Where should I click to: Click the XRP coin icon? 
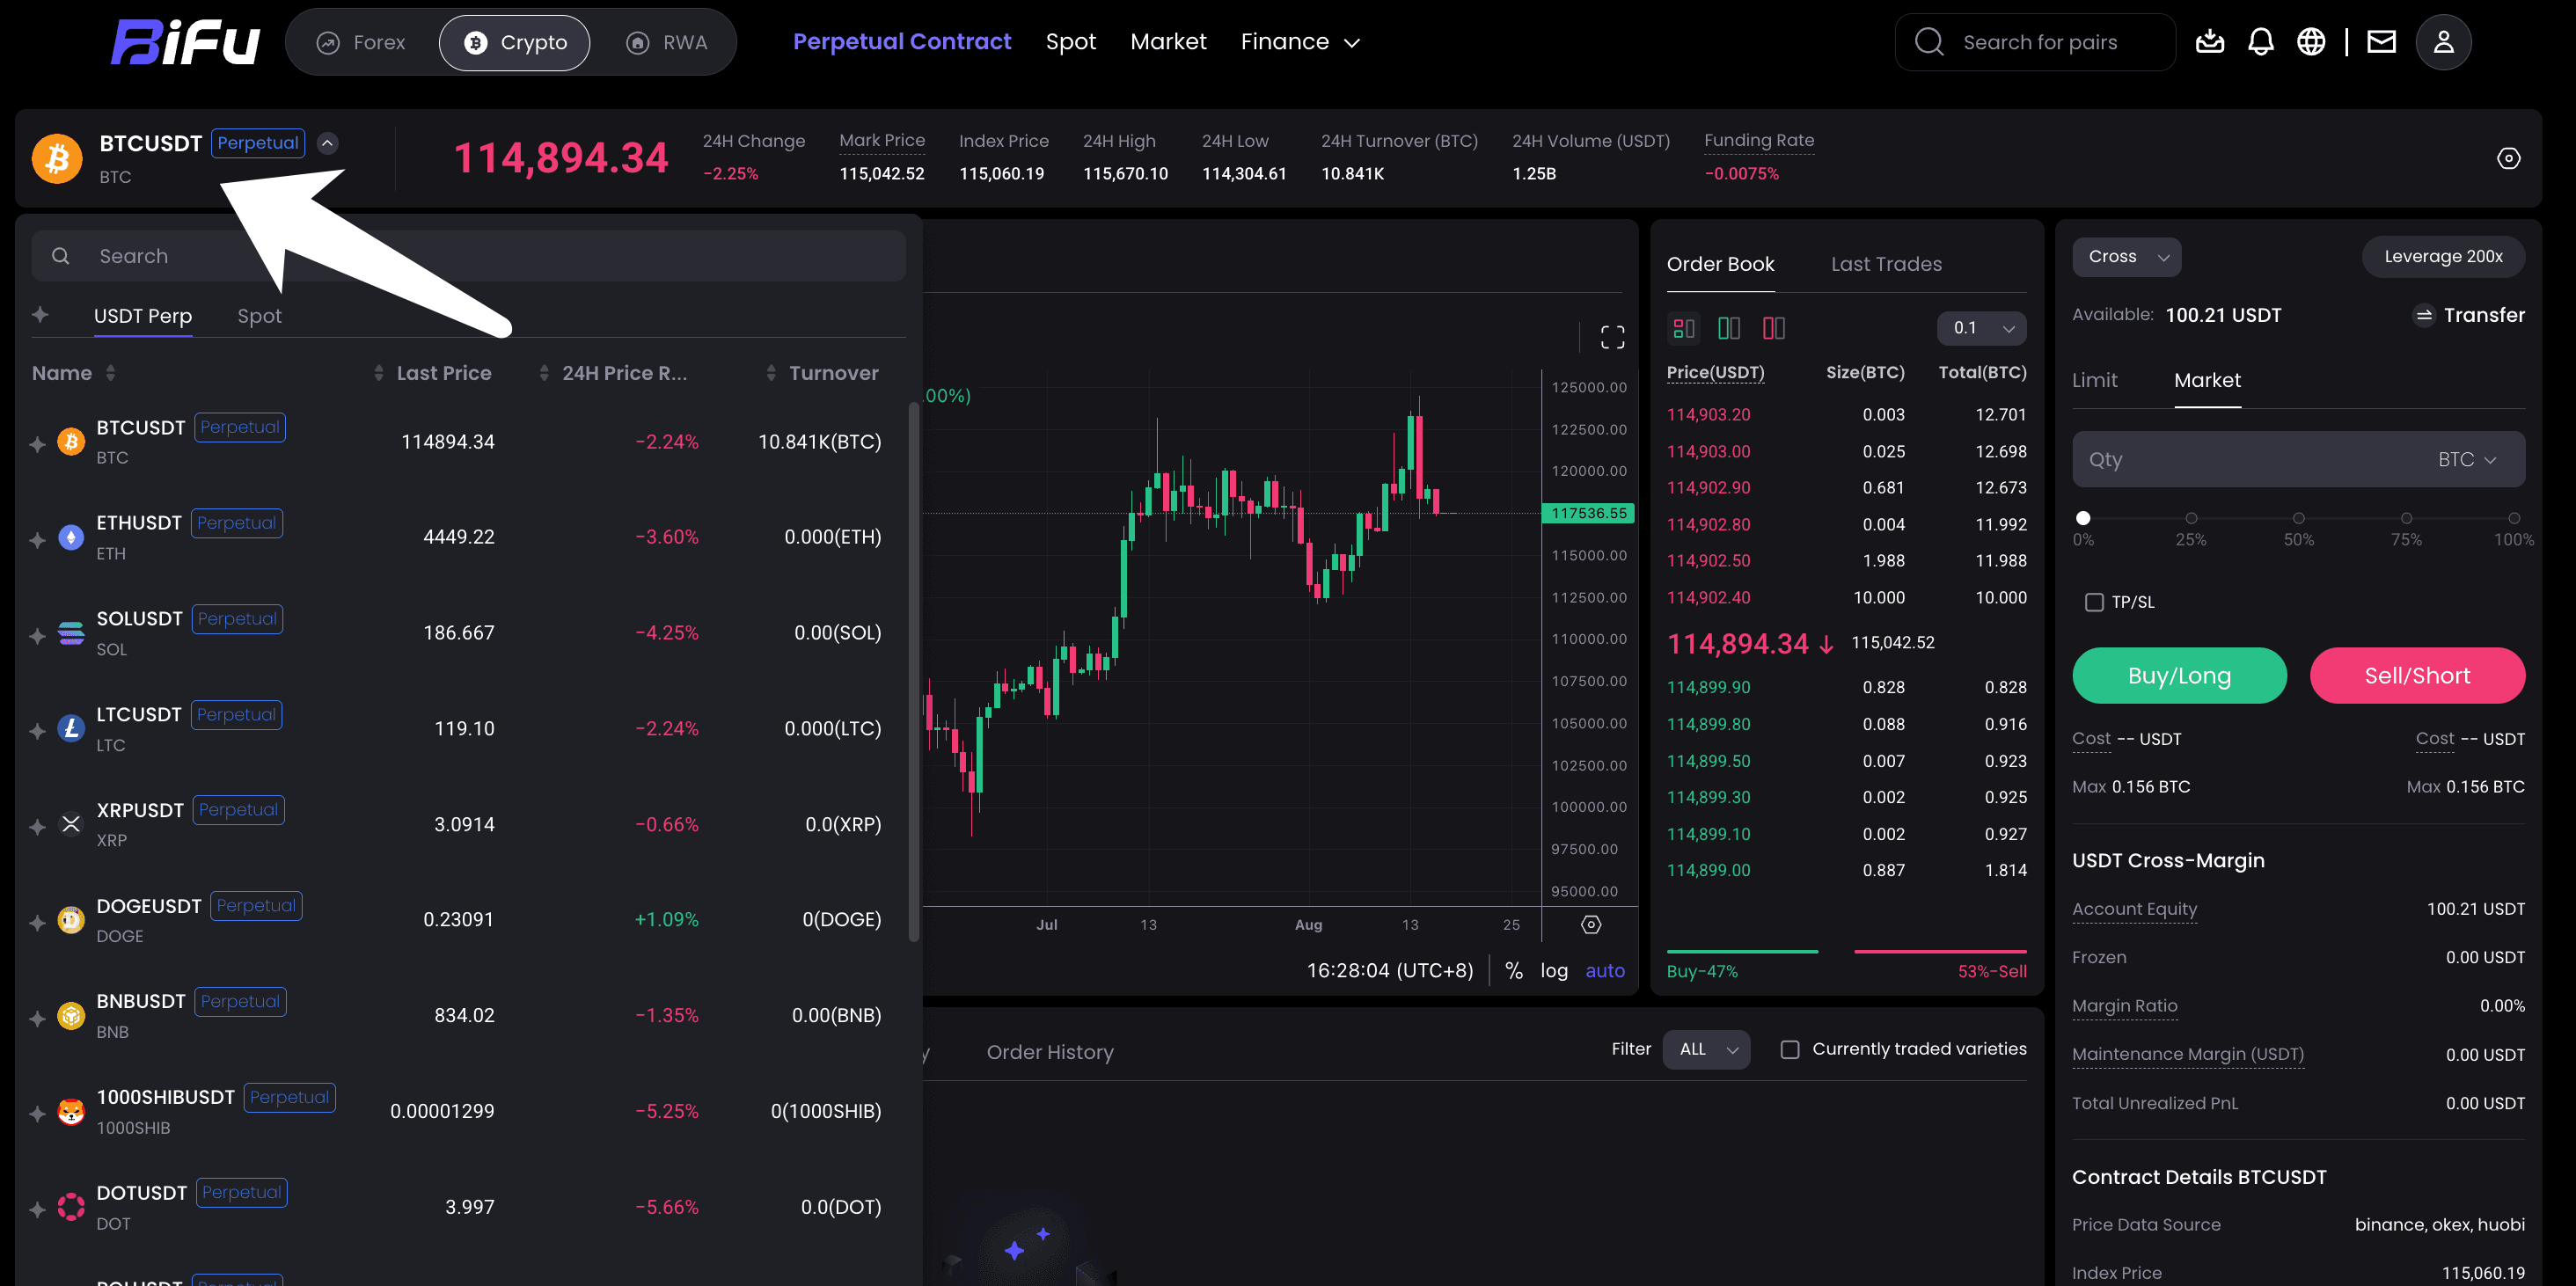[71, 824]
